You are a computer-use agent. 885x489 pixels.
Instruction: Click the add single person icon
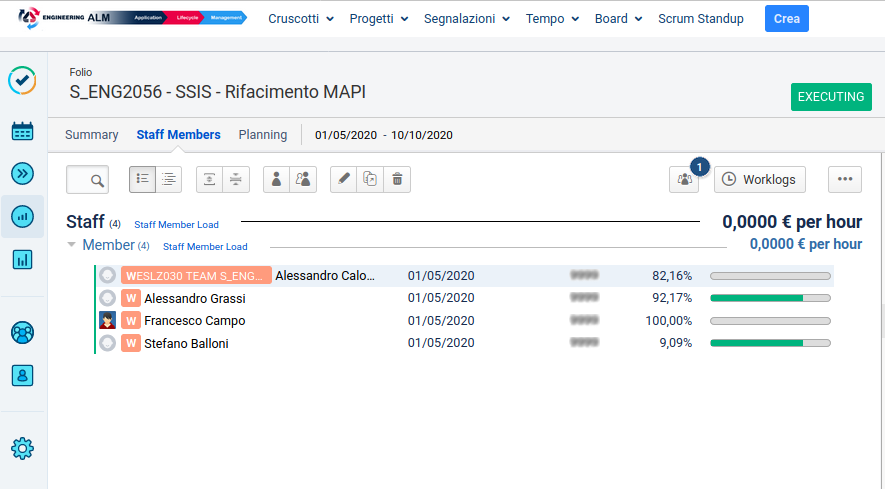[277, 179]
